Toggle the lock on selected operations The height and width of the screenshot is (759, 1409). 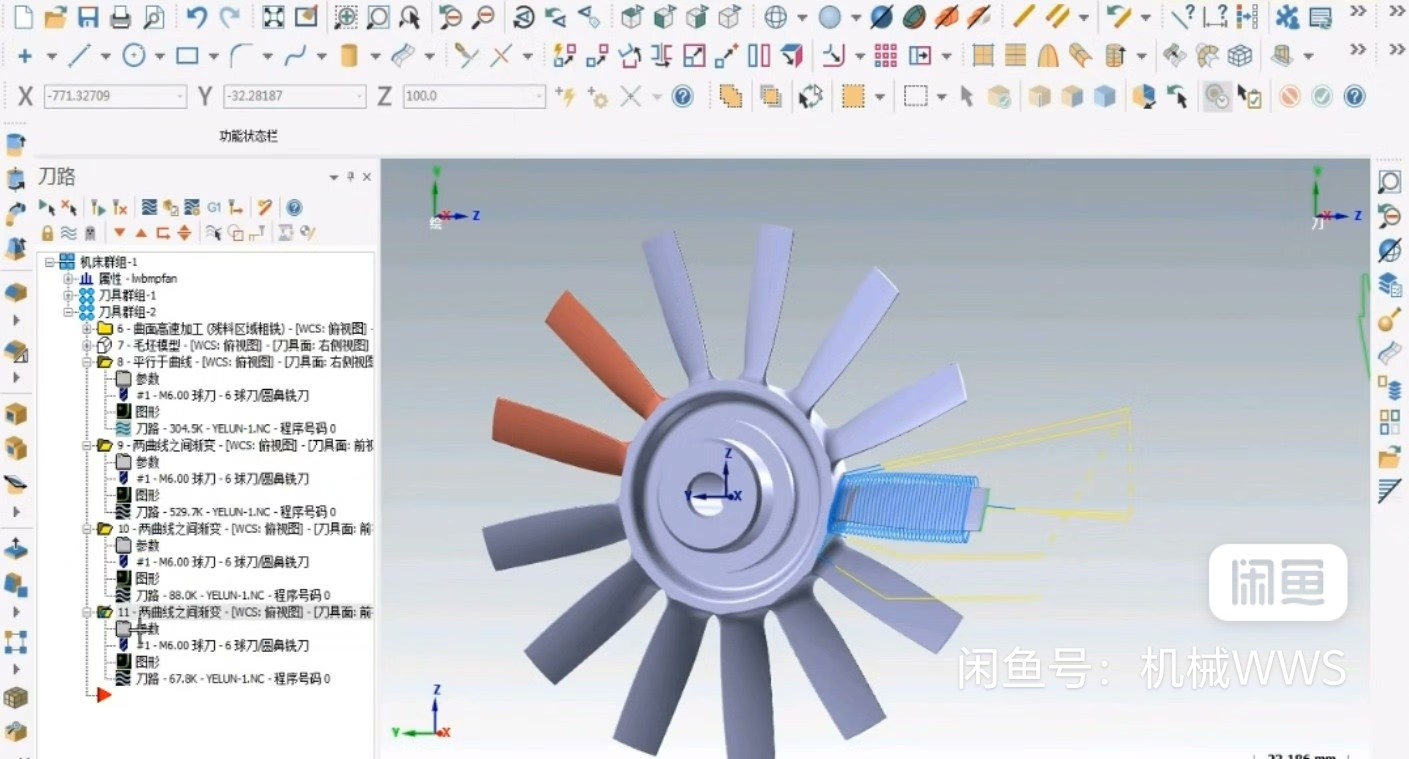pyautogui.click(x=47, y=233)
